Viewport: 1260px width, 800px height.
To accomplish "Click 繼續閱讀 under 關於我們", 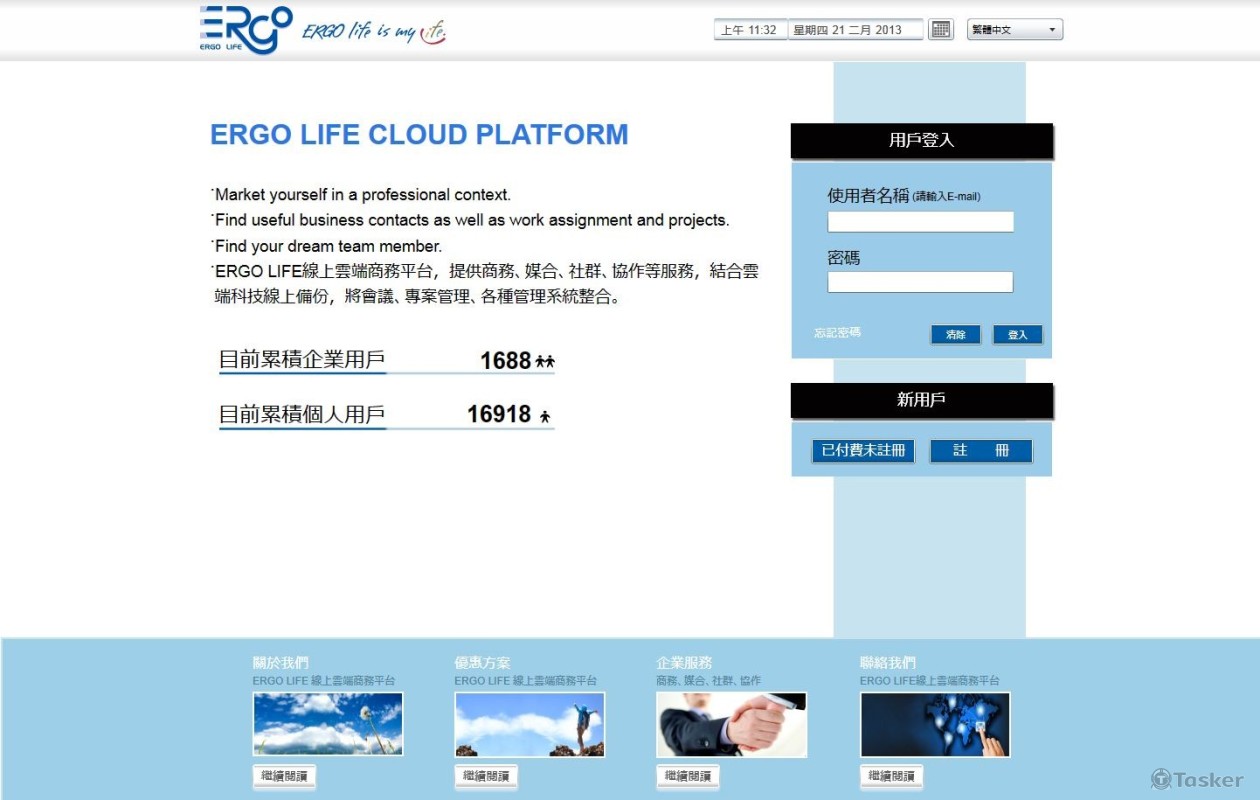I will [284, 776].
